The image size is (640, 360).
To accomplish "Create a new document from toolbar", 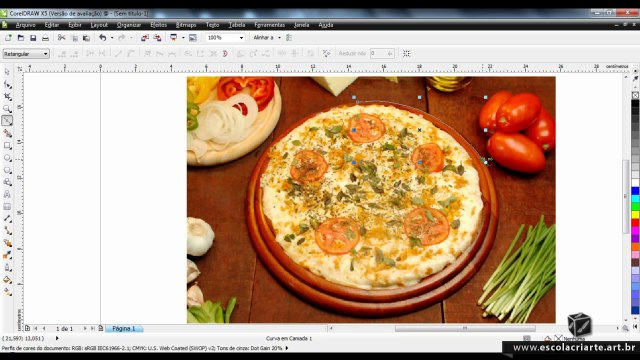I will (8, 38).
